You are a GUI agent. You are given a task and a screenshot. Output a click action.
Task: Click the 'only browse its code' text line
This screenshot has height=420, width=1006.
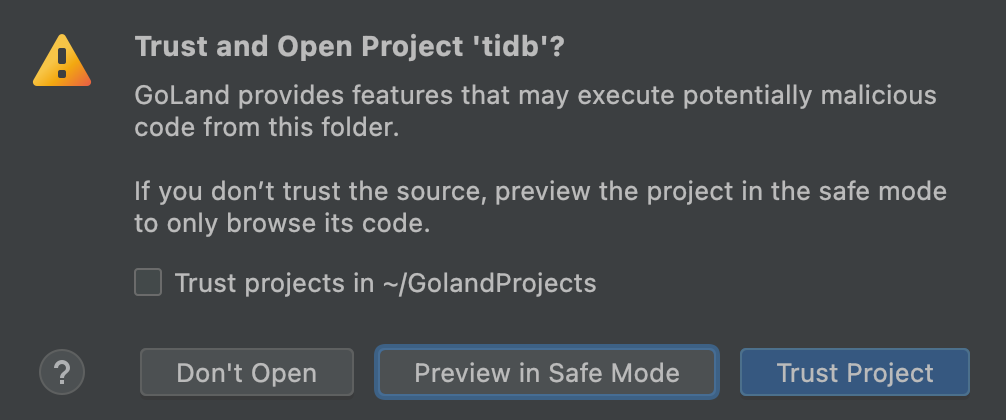pyautogui.click(x=282, y=224)
